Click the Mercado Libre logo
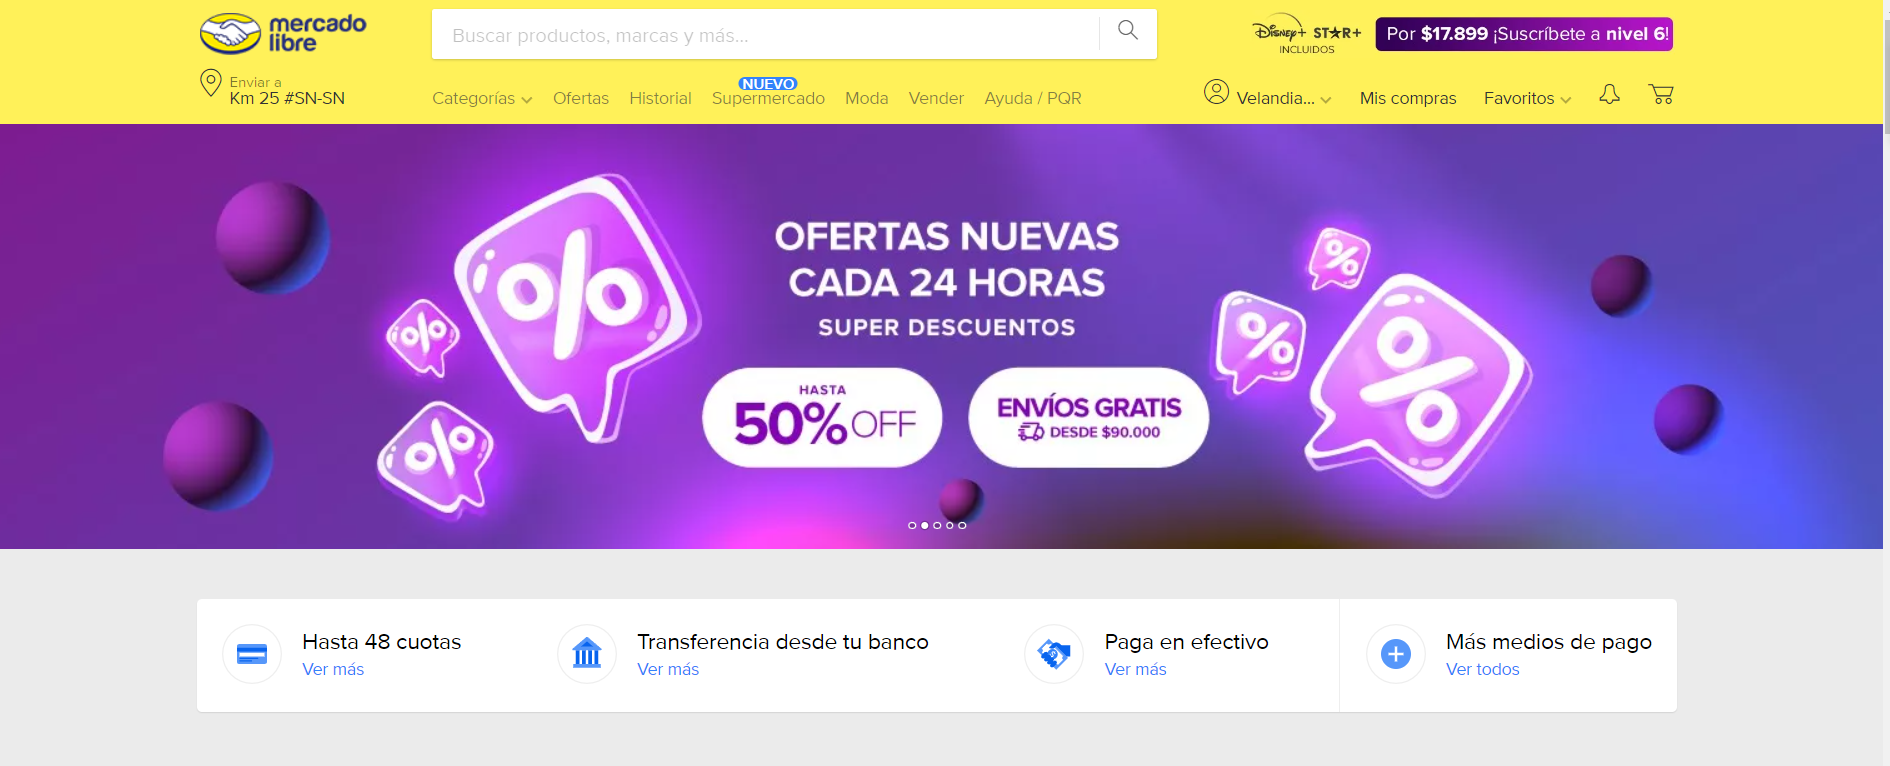 [x=283, y=33]
